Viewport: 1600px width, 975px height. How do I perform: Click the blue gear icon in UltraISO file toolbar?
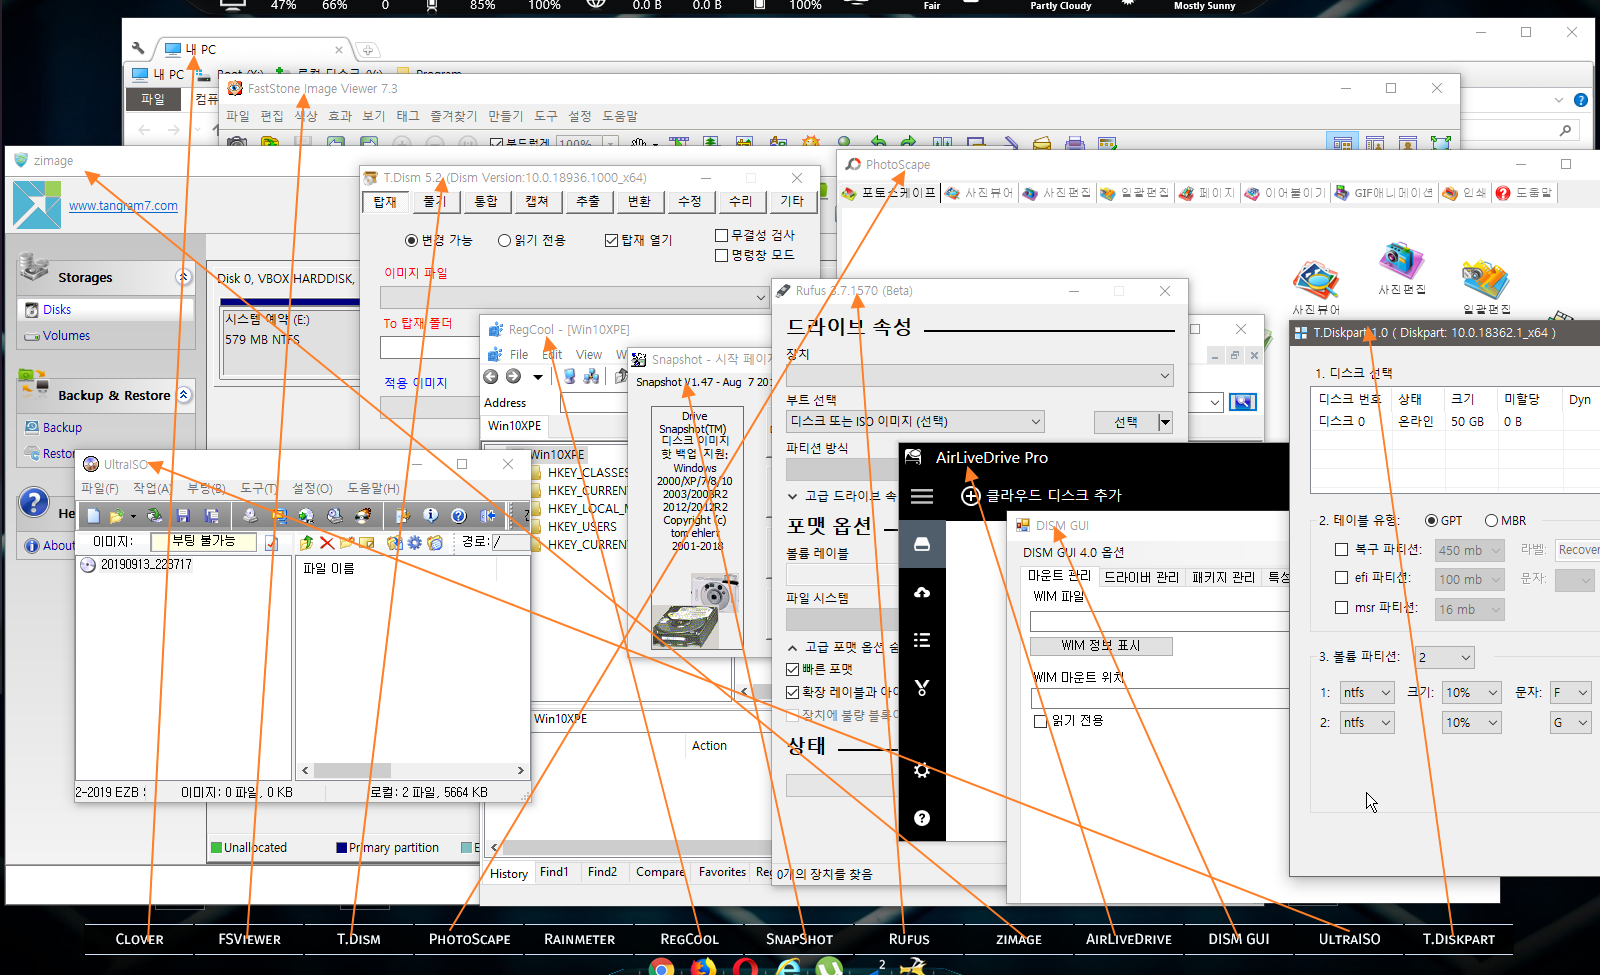point(414,542)
